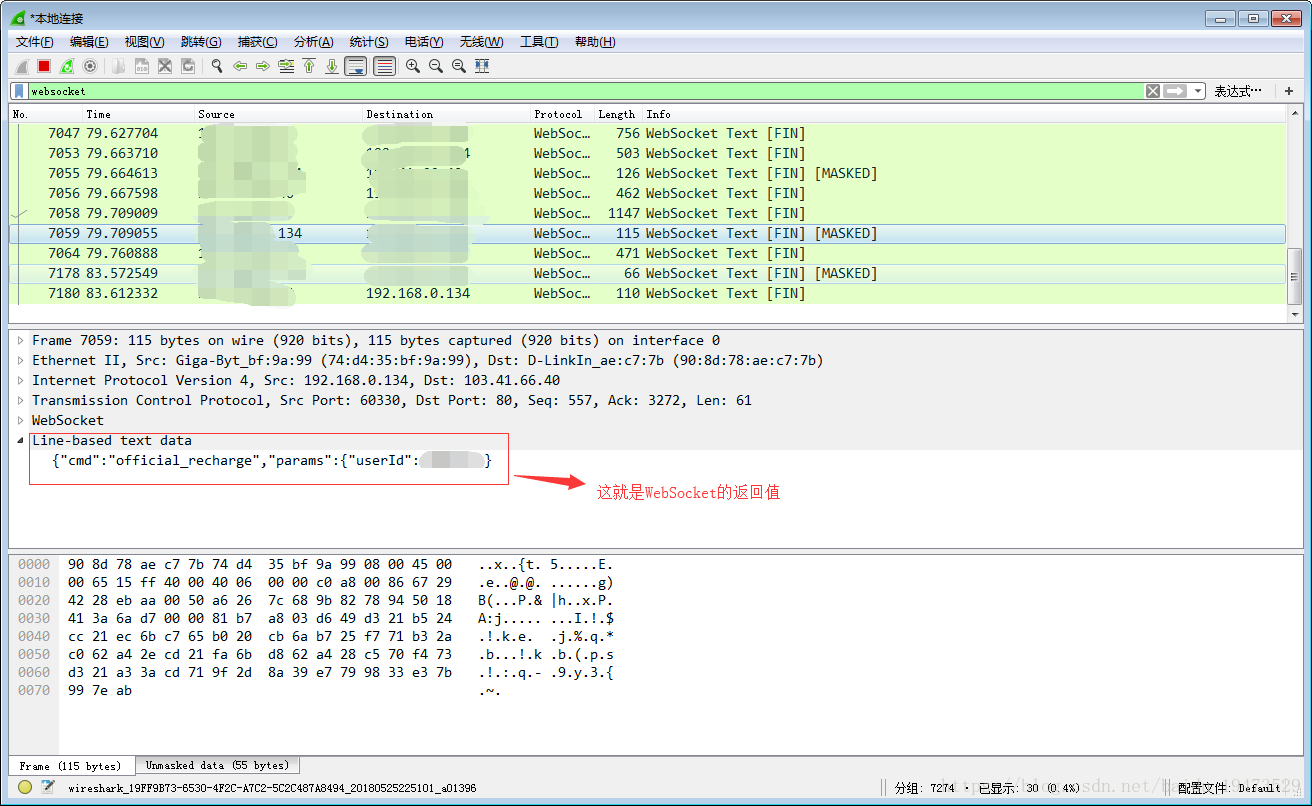Open Find Packet magnifier icon
1312x806 pixels.
point(217,66)
